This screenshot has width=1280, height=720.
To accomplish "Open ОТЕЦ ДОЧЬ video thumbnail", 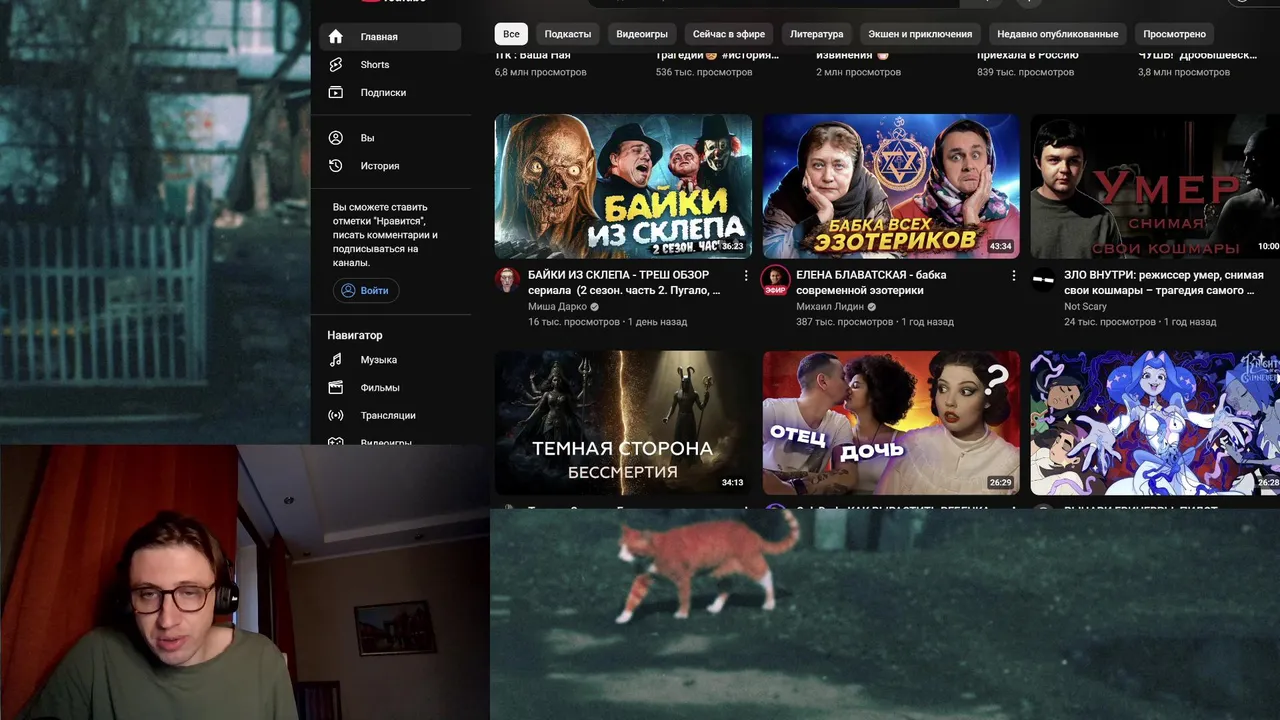I will point(891,422).
